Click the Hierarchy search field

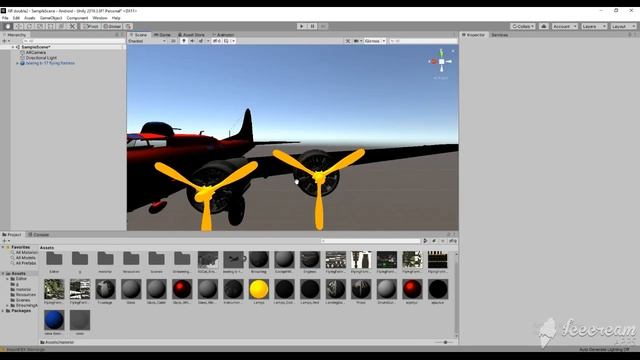pyautogui.click(x=73, y=41)
